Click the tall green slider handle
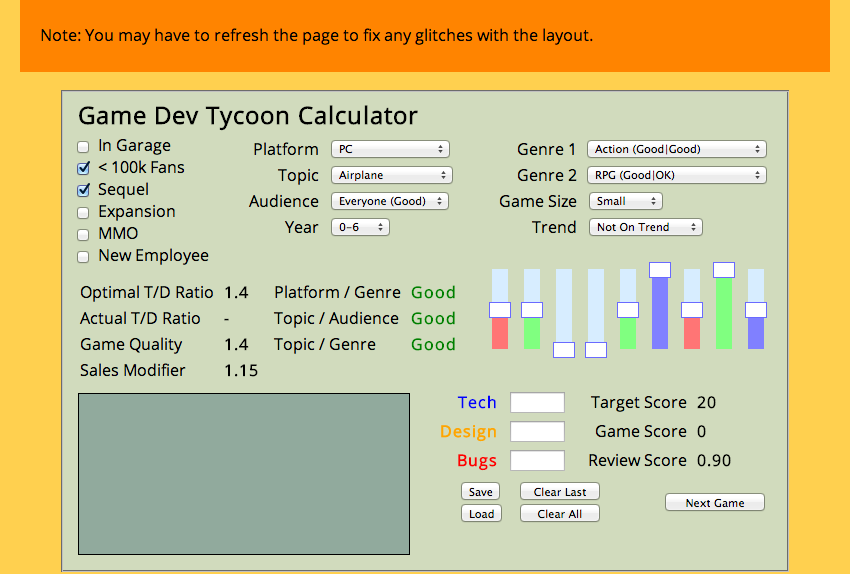 (x=724, y=270)
